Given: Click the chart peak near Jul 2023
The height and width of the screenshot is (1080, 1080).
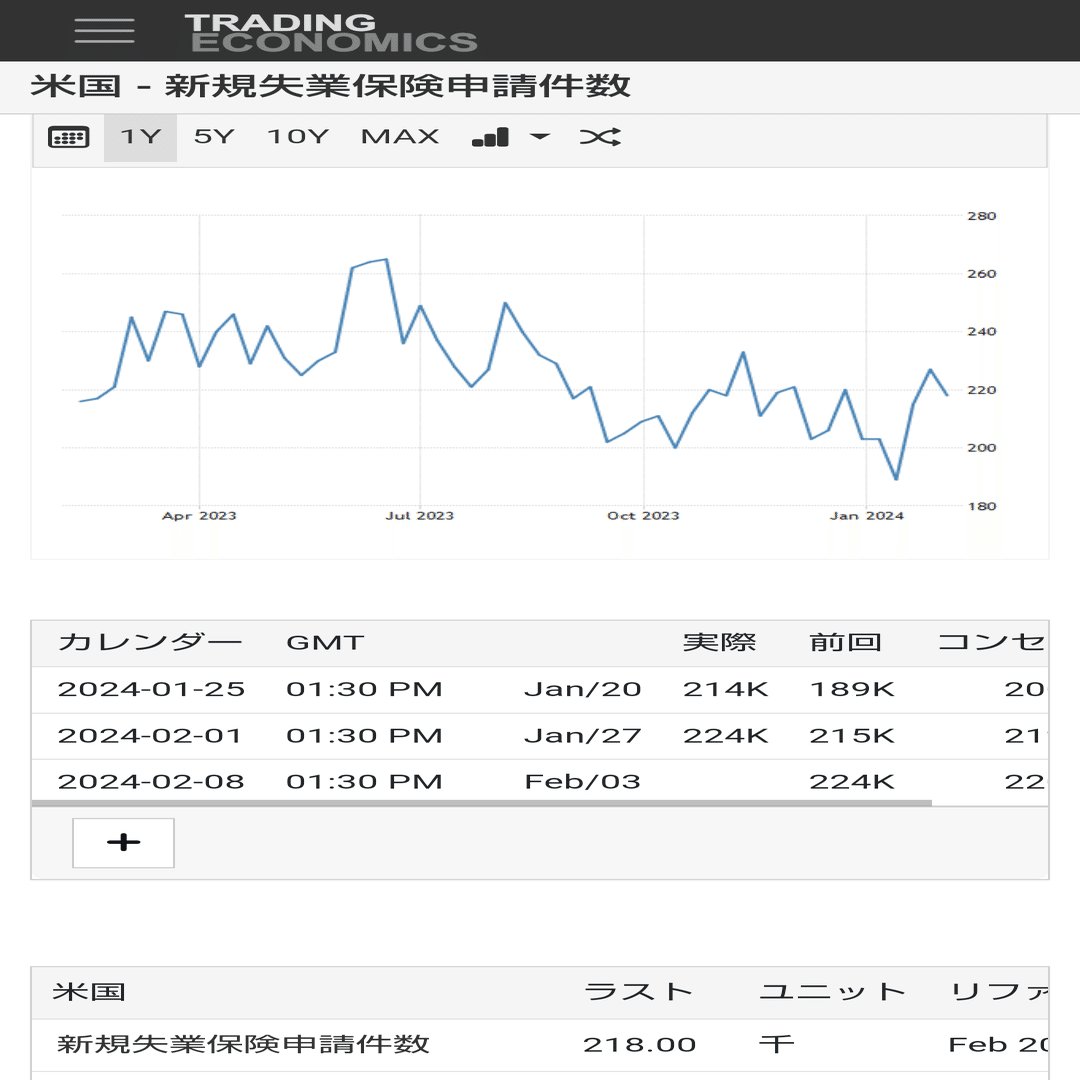Looking at the screenshot, I should (386, 260).
